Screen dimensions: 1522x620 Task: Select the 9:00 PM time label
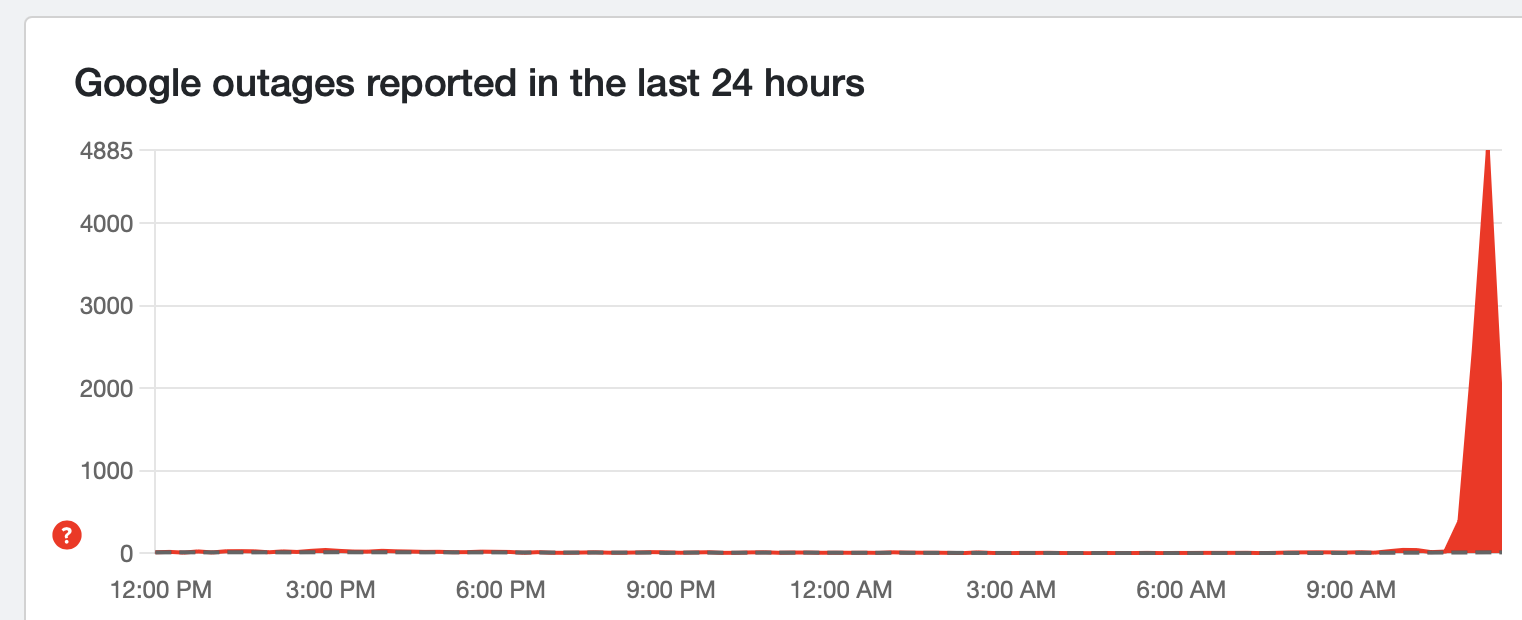tap(670, 590)
